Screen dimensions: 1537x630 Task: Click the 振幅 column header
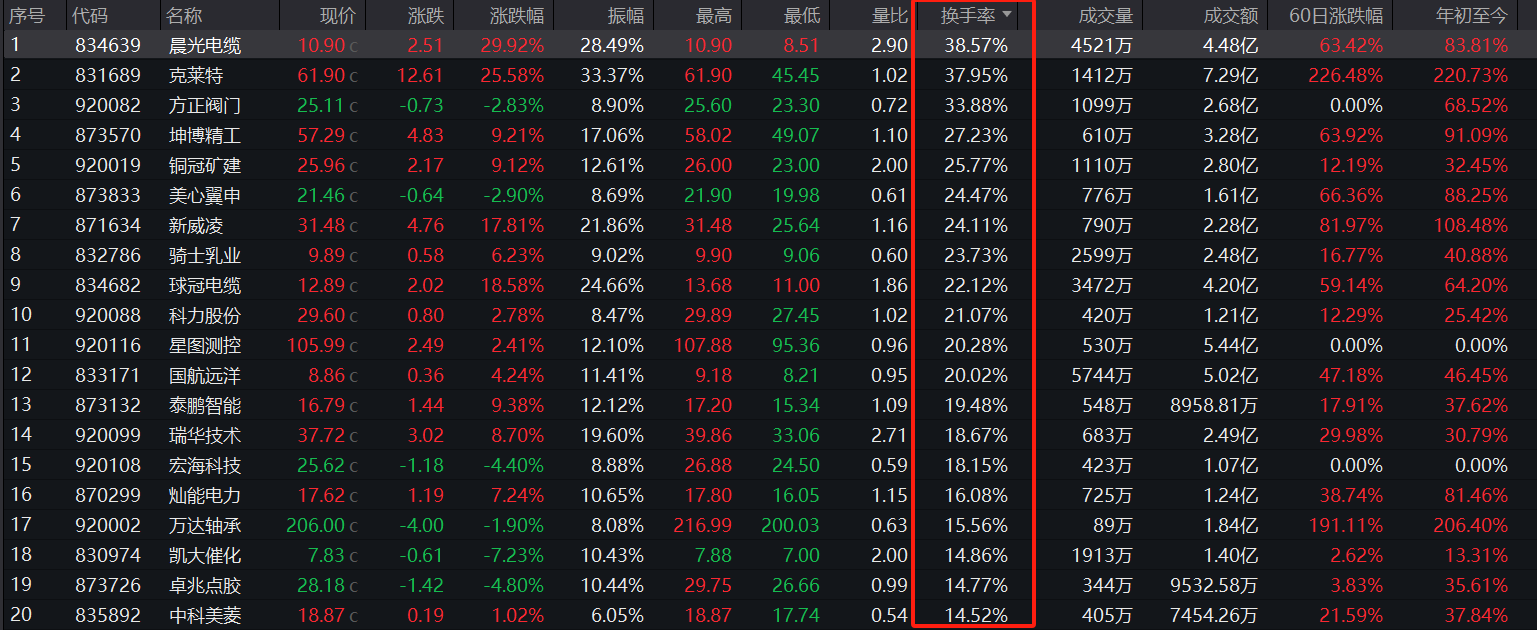(x=626, y=15)
